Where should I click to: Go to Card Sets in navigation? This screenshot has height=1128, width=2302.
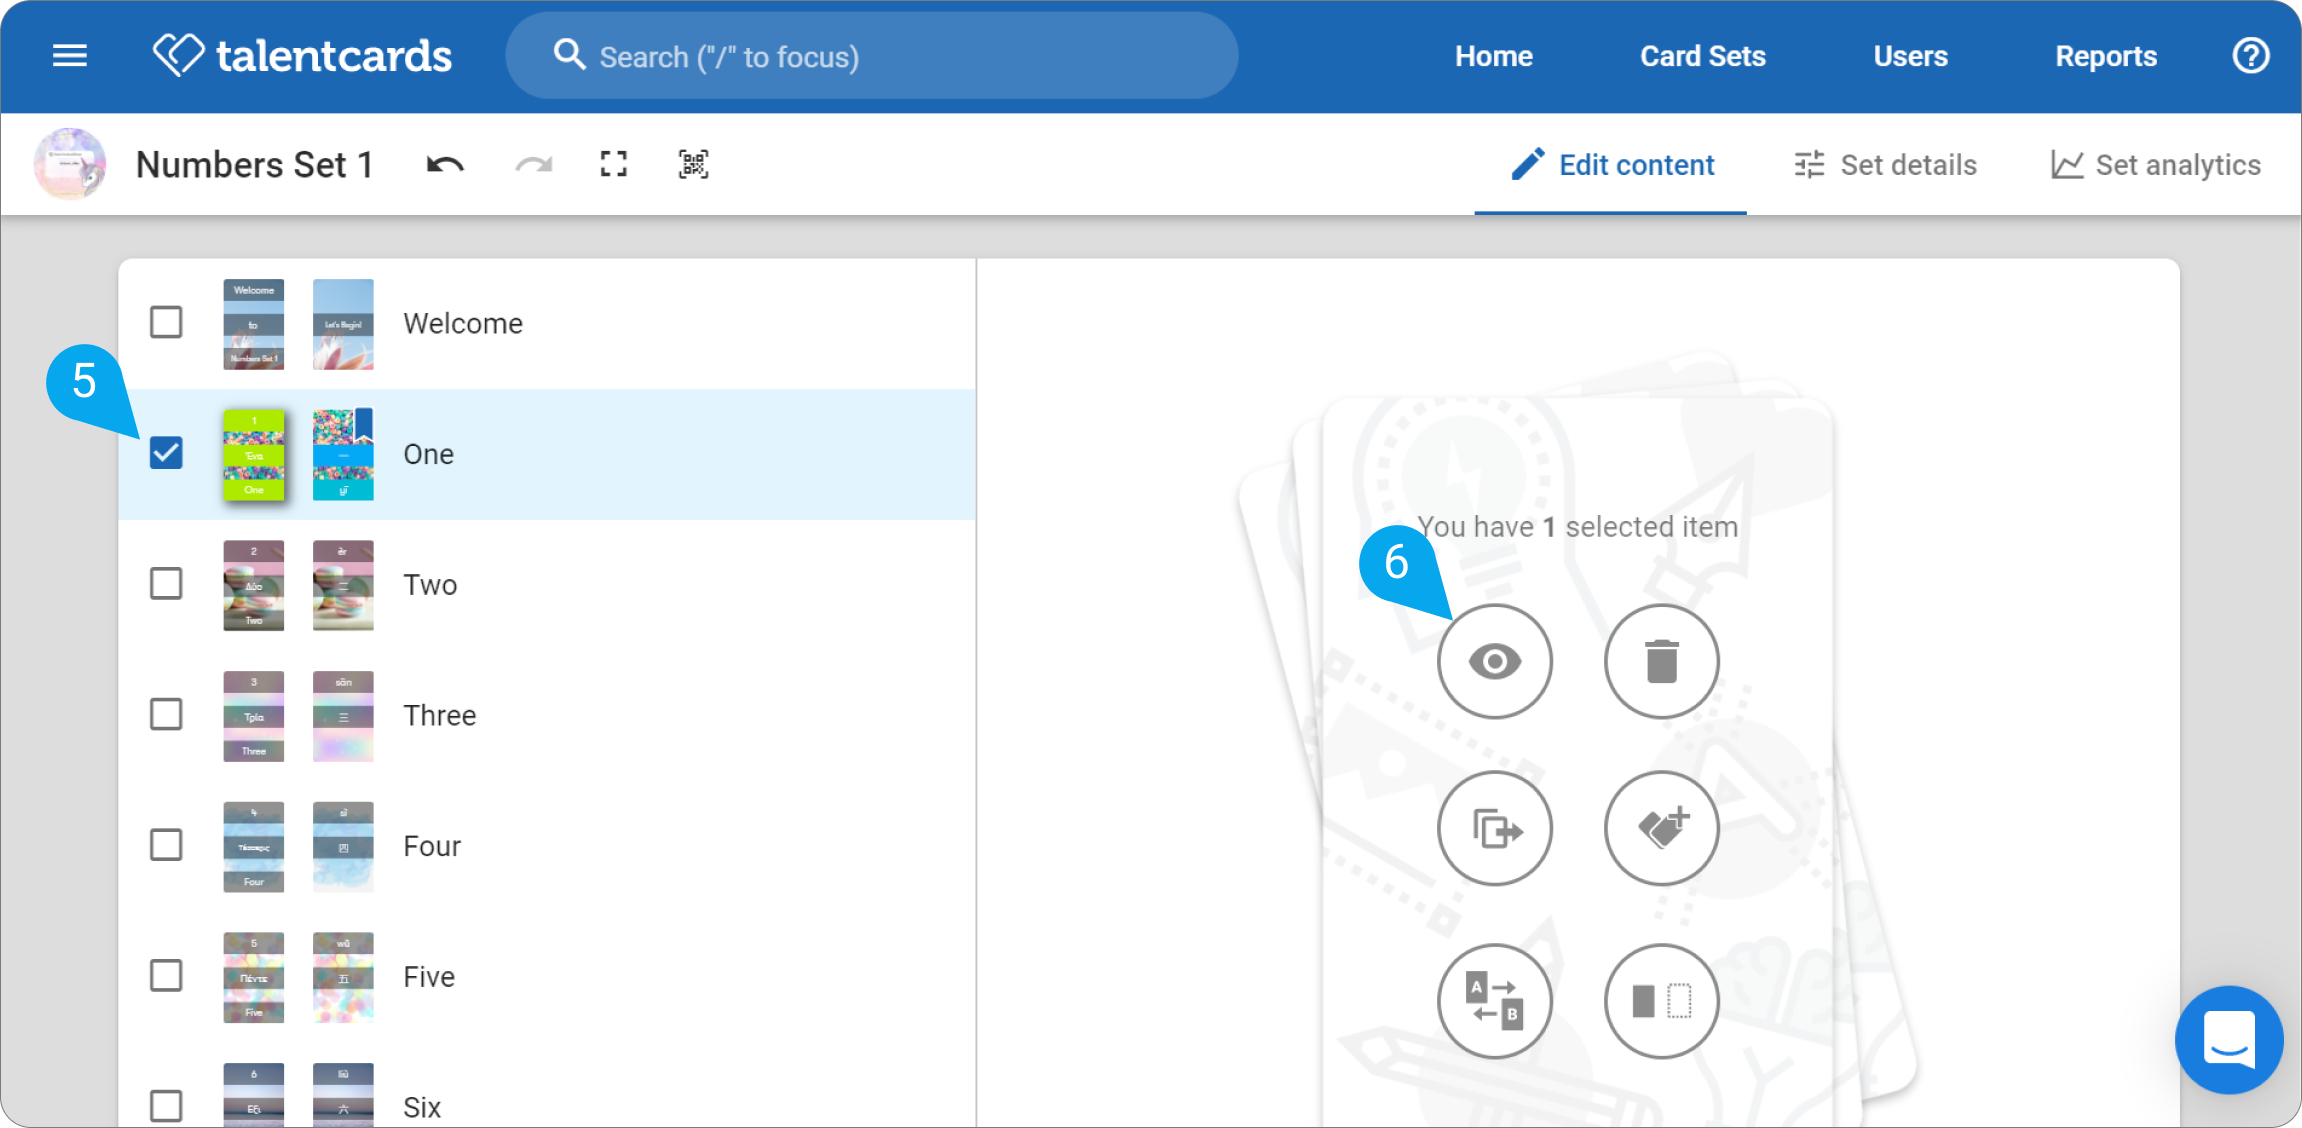coord(1703,56)
